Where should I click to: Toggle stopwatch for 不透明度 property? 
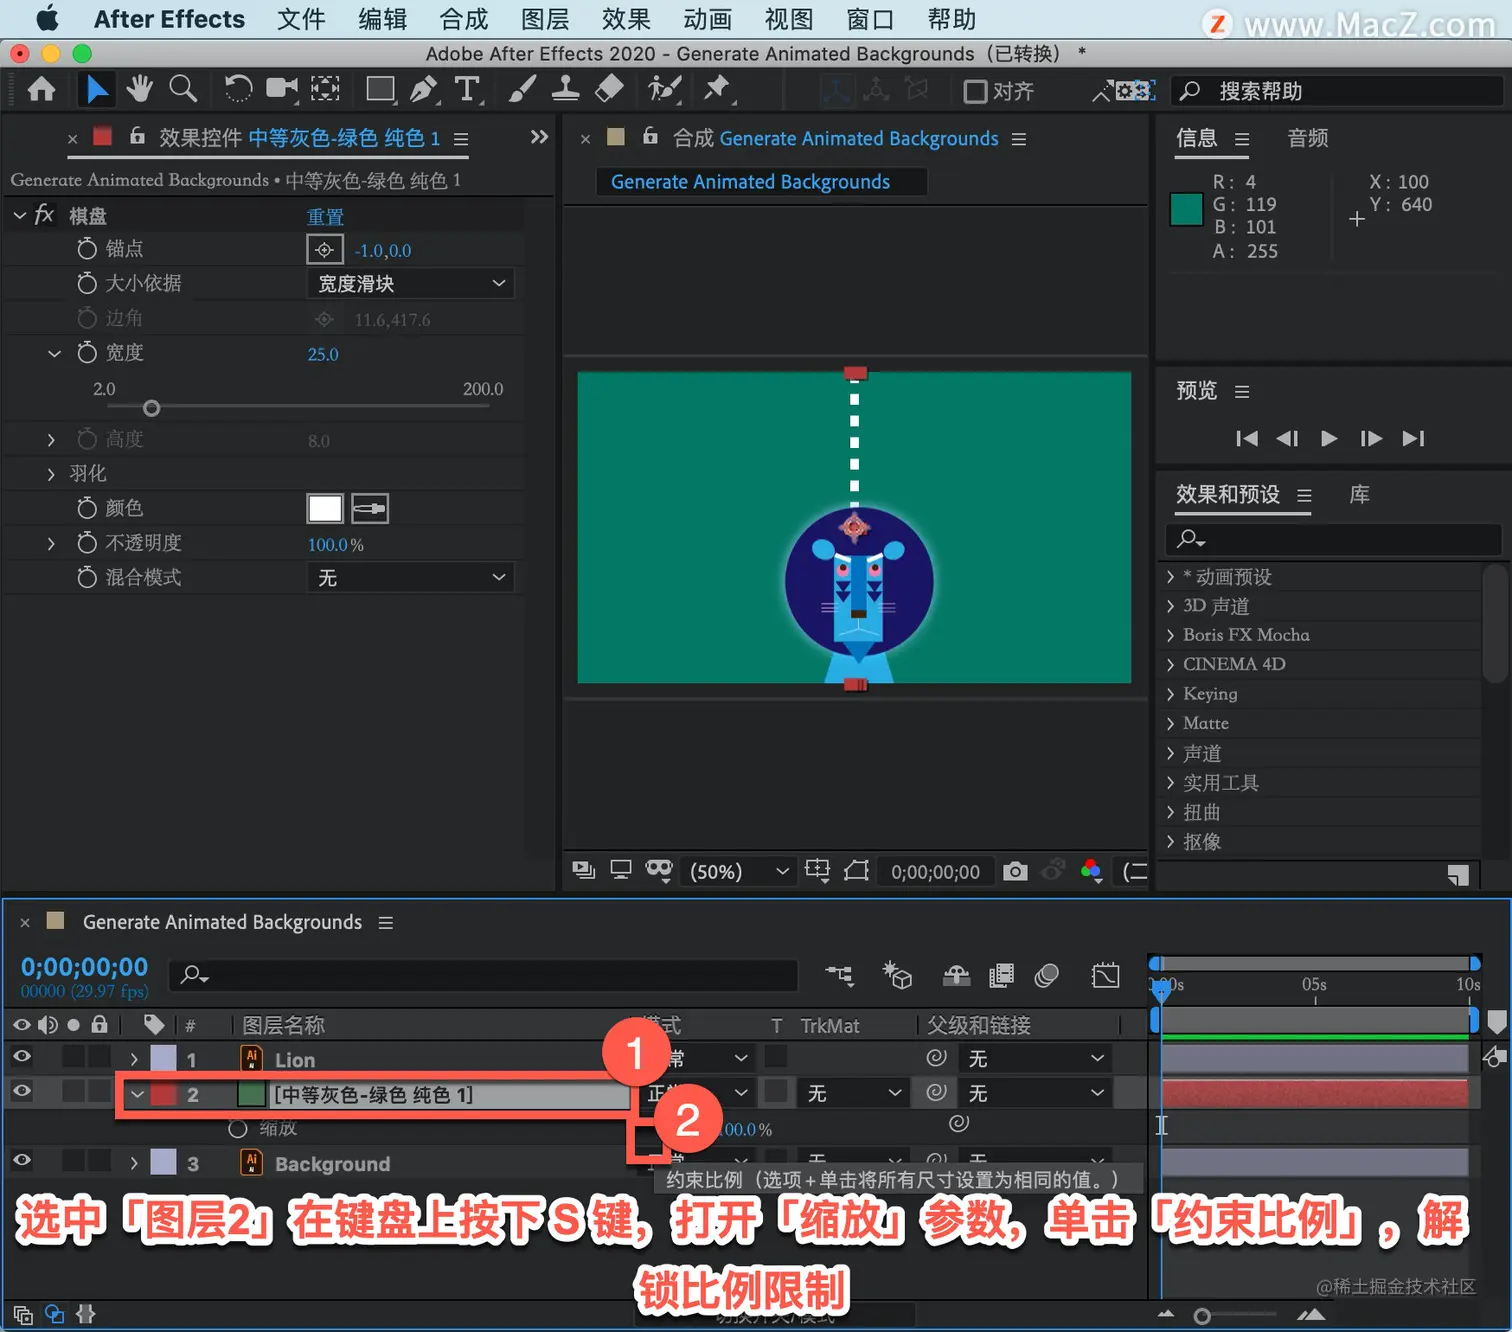(x=87, y=543)
